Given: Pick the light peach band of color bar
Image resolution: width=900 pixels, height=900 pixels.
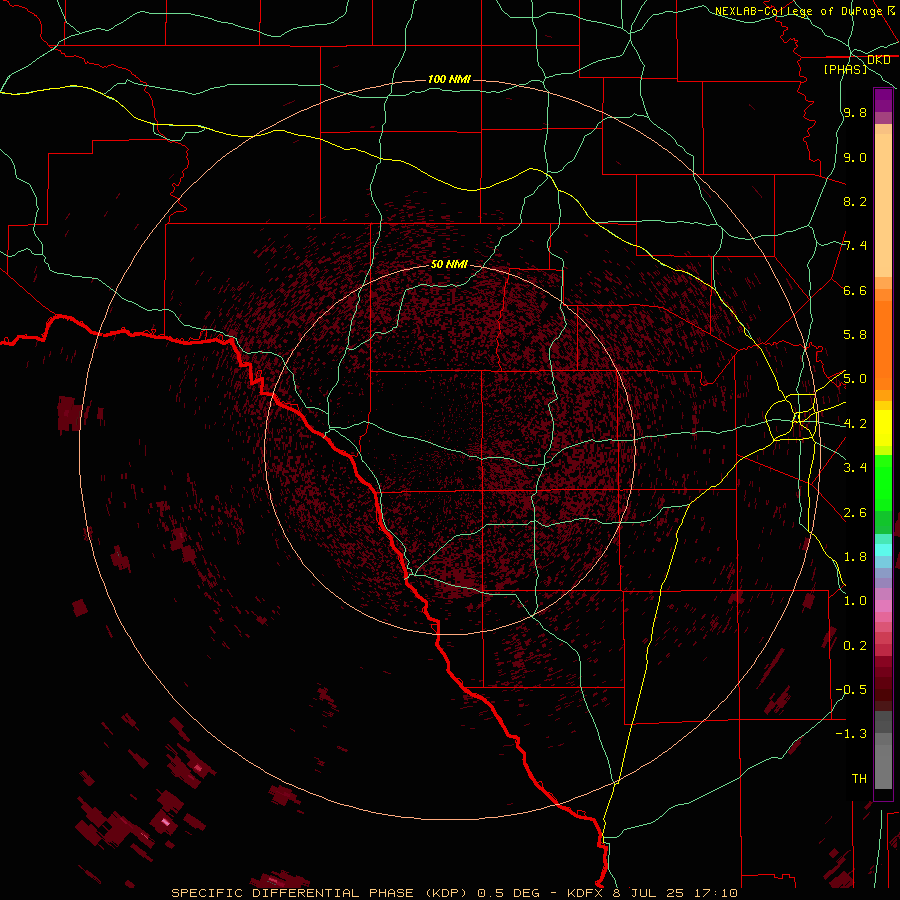Looking at the screenshot, I should pyautogui.click(x=883, y=205).
